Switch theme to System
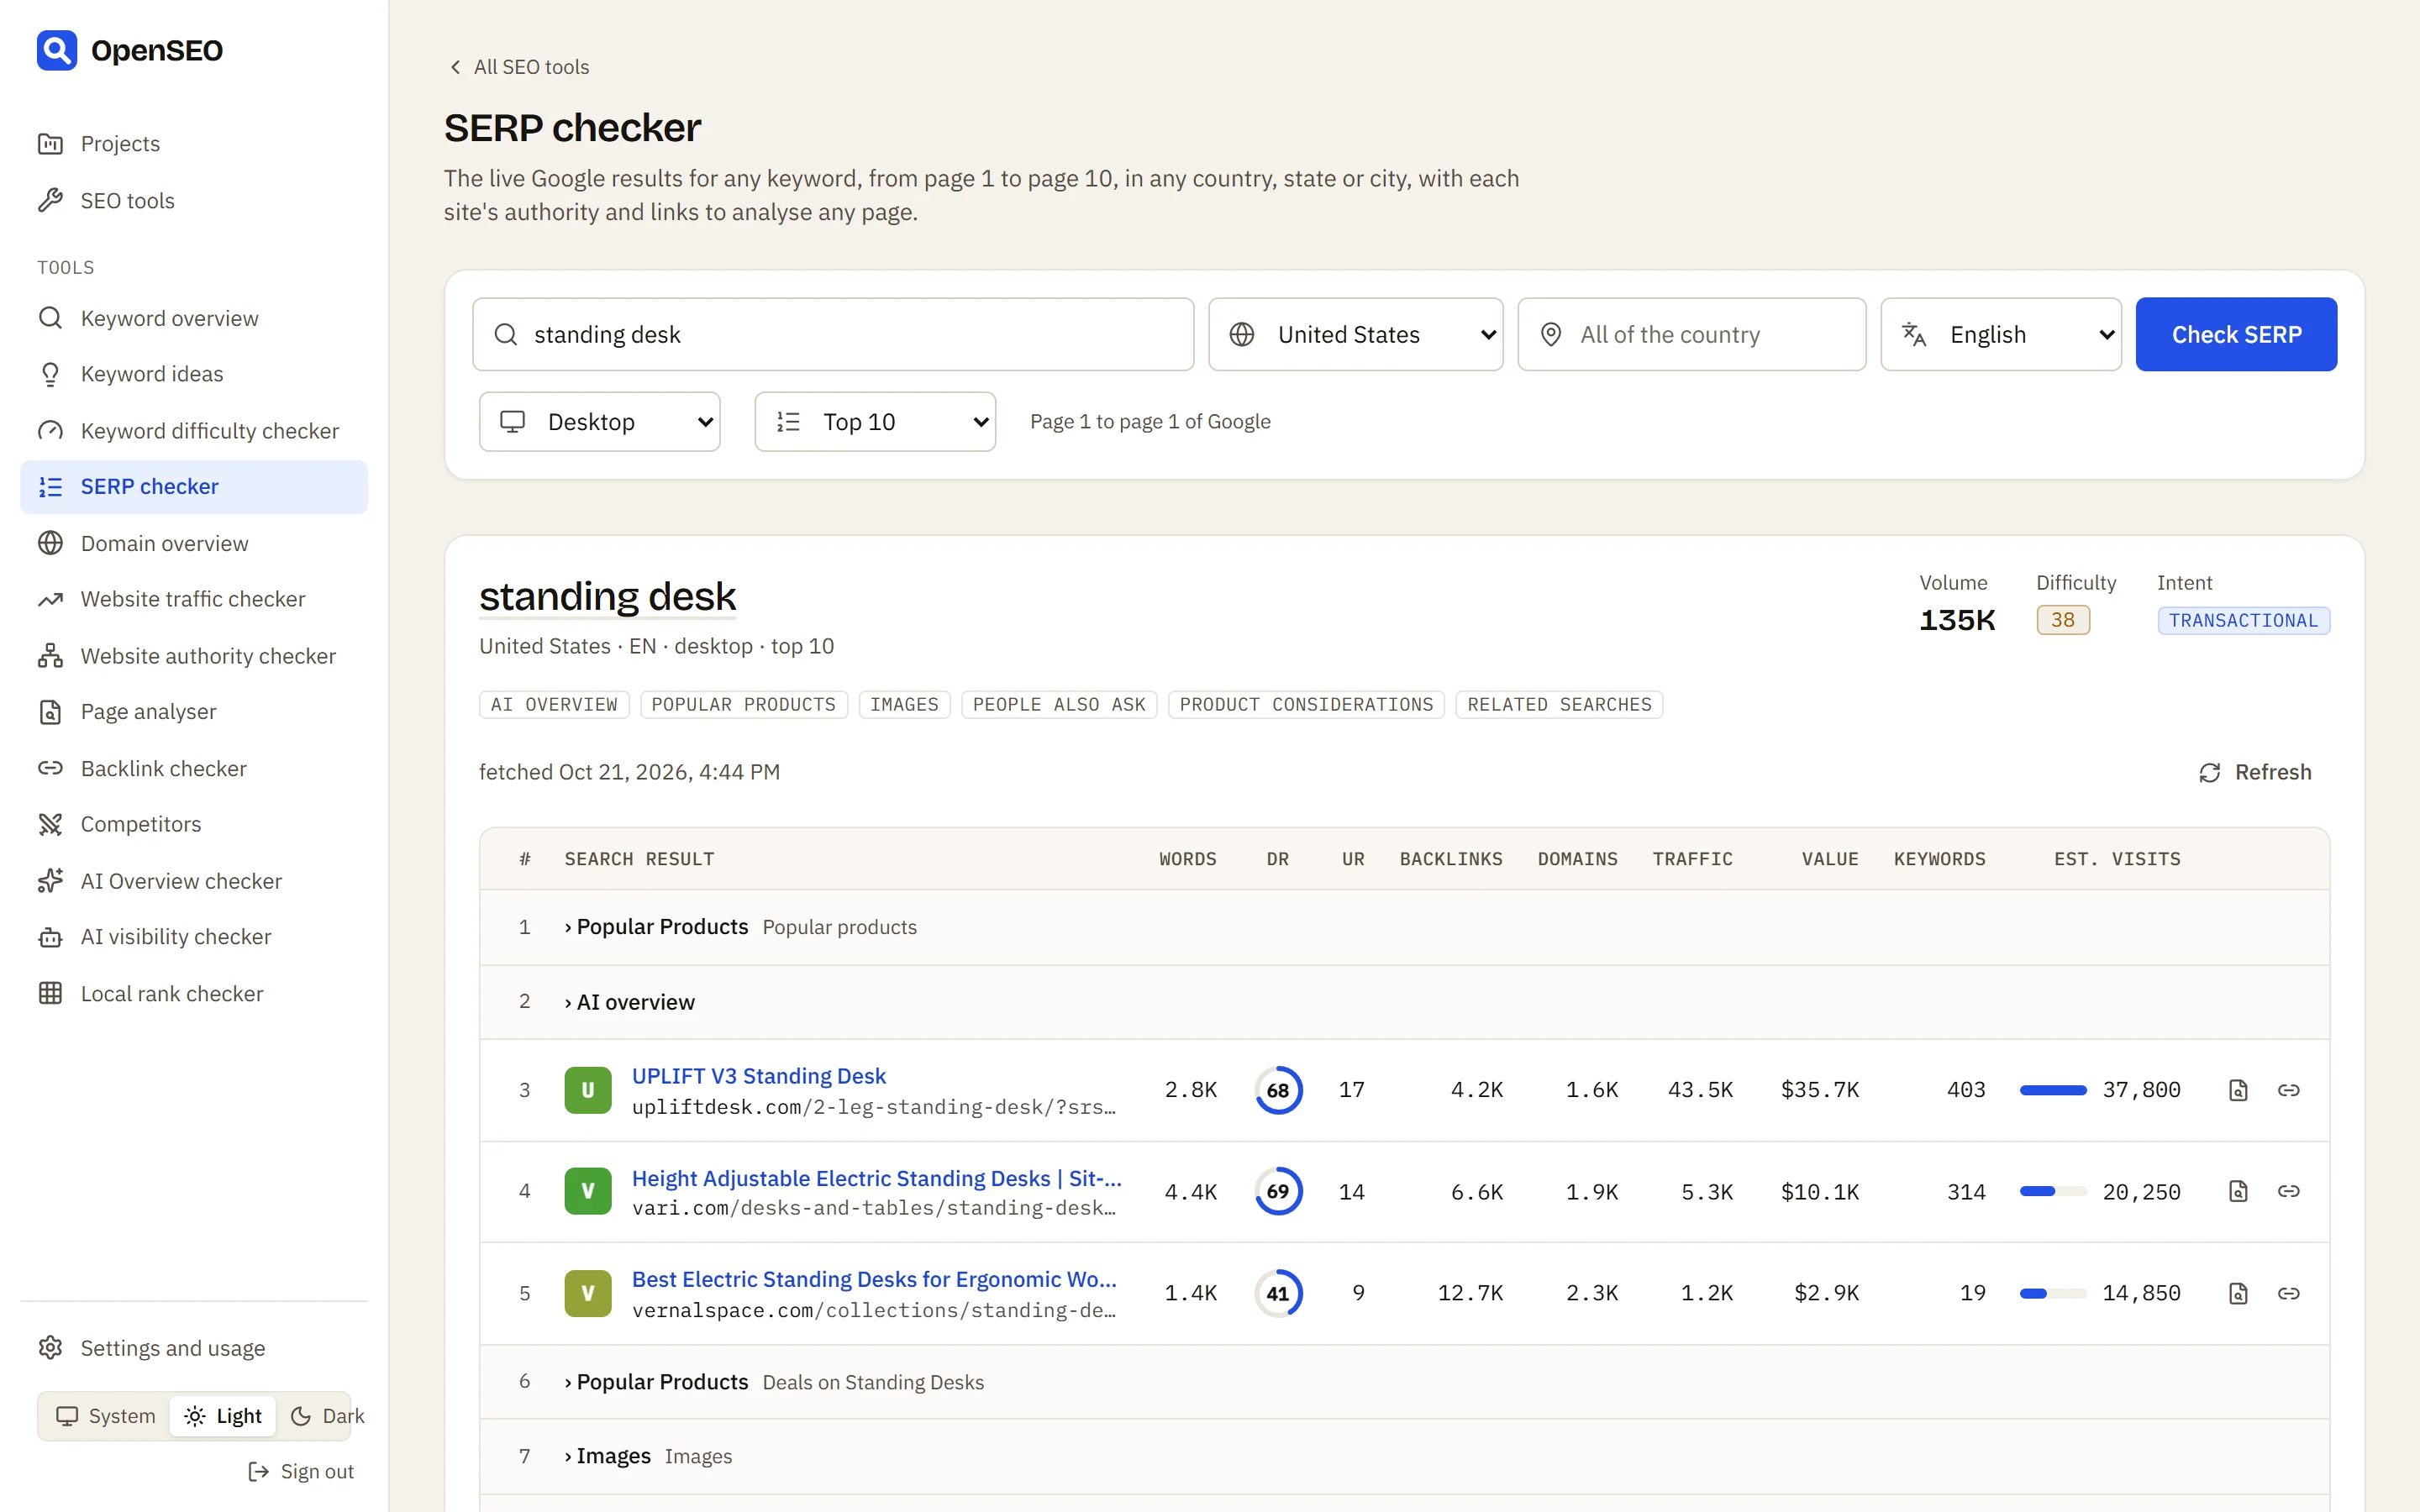 pos(106,1416)
